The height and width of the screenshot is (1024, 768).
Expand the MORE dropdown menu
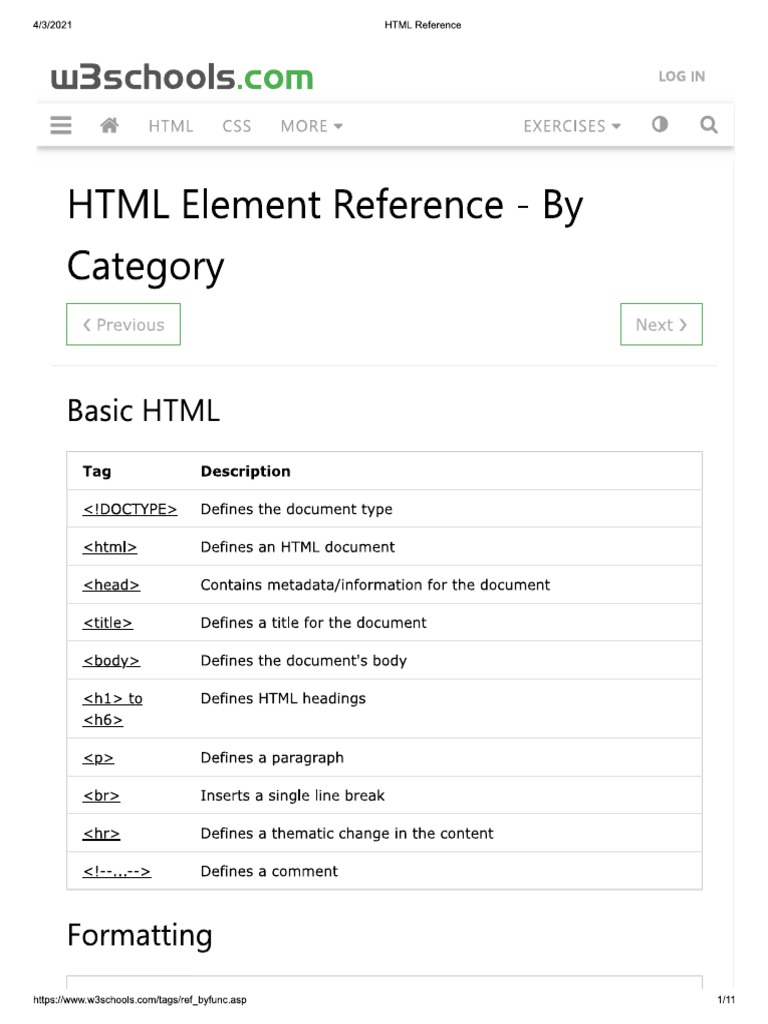pyautogui.click(x=311, y=126)
